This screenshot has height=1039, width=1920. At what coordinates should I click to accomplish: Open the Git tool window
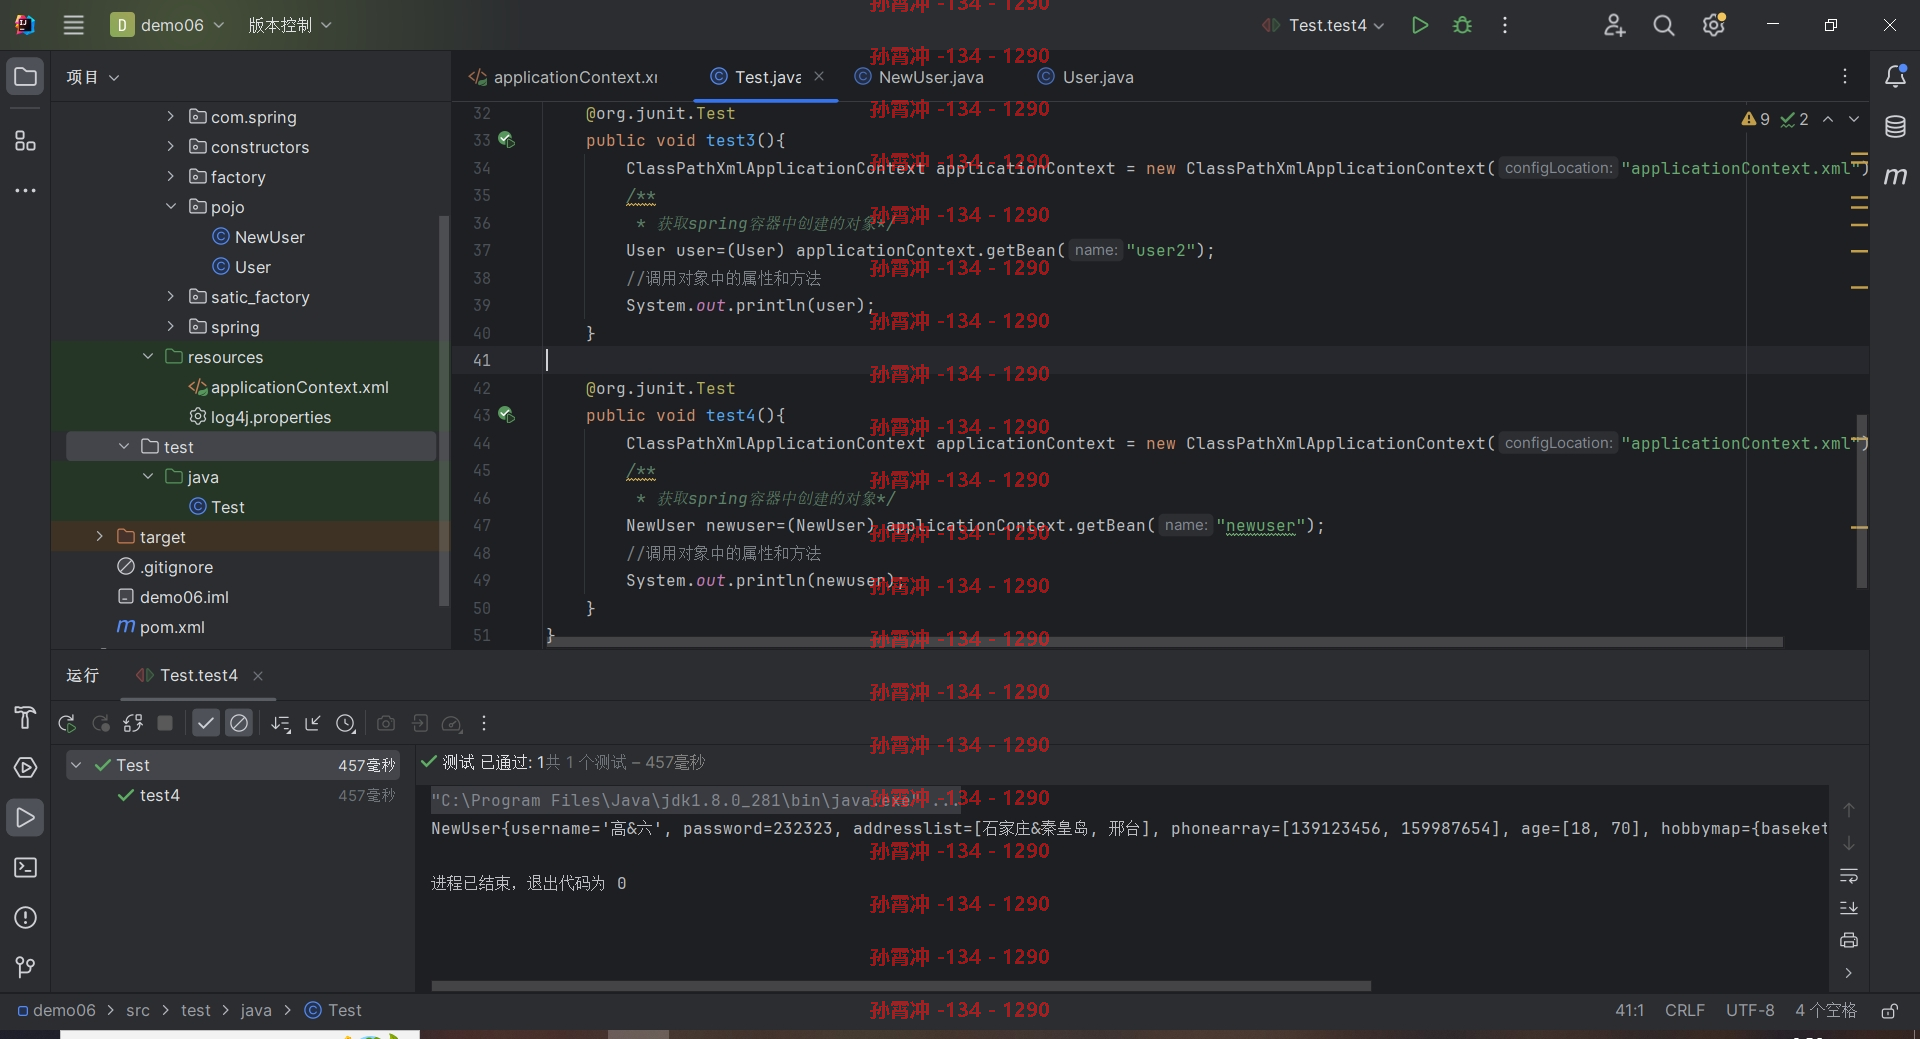coord(25,967)
